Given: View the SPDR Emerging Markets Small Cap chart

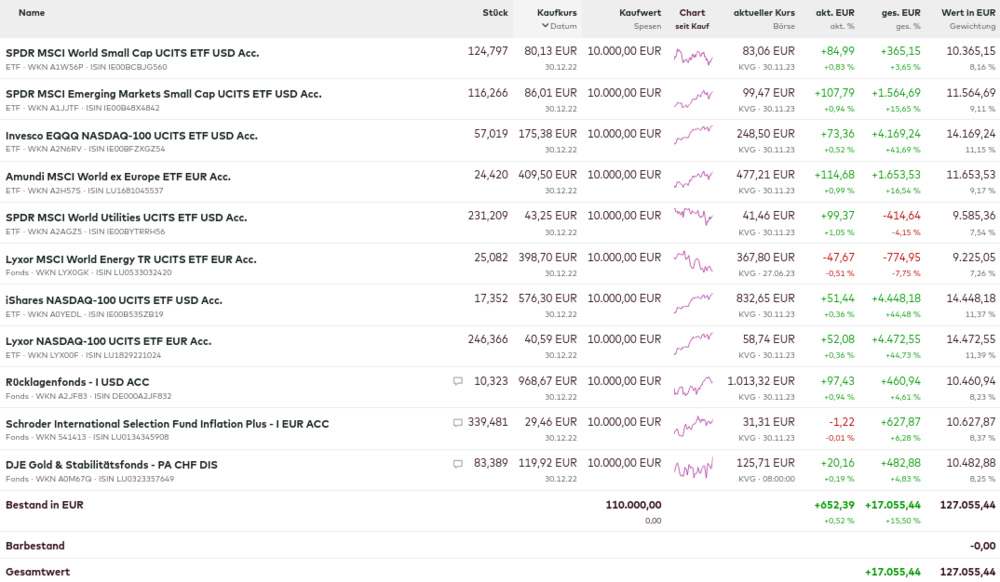Looking at the screenshot, I should (692, 100).
